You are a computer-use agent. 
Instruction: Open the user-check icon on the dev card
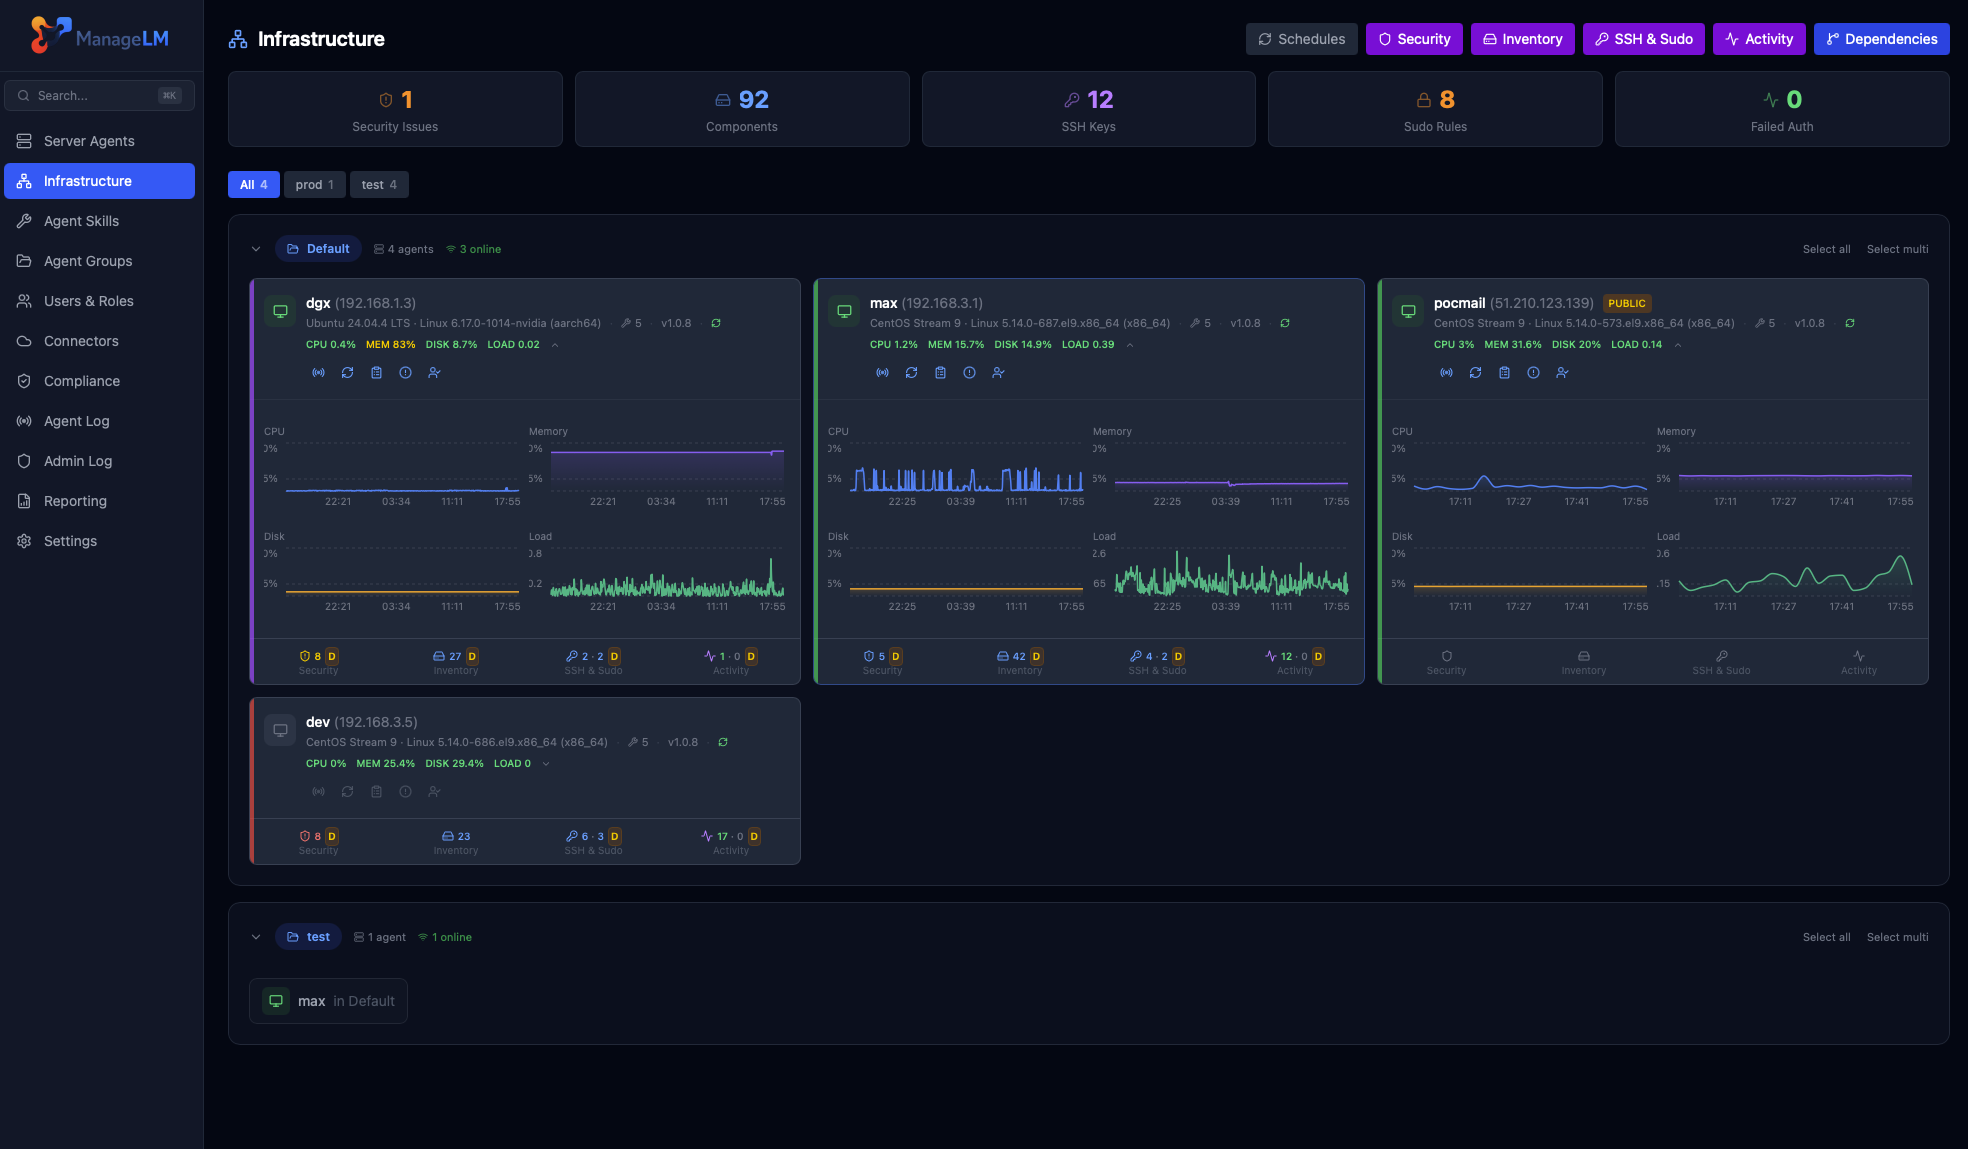[435, 791]
